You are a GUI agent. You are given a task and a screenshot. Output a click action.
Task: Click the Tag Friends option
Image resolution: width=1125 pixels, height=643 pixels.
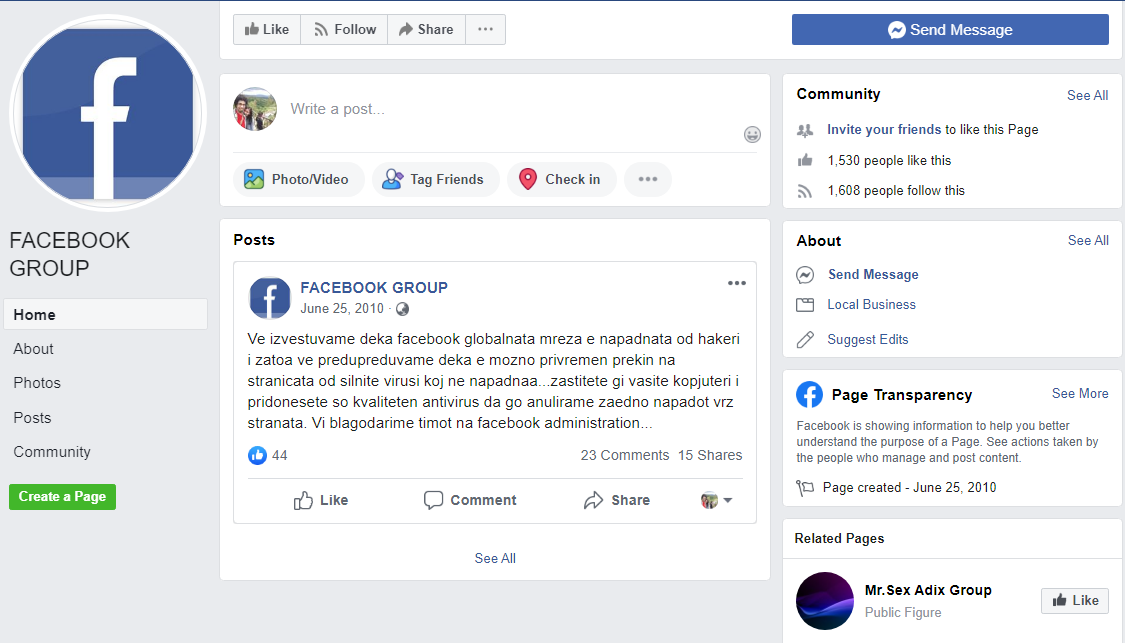click(x=435, y=179)
